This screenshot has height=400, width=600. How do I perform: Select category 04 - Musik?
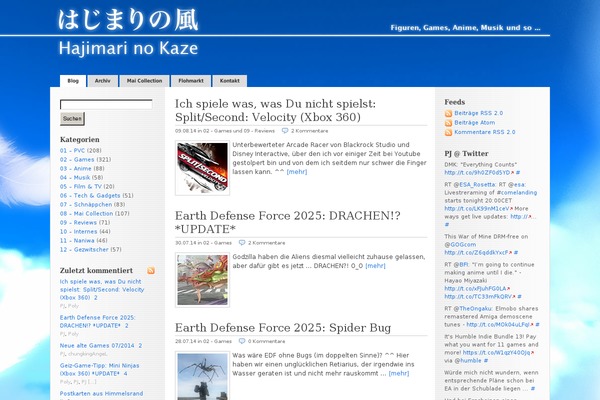click(x=75, y=178)
